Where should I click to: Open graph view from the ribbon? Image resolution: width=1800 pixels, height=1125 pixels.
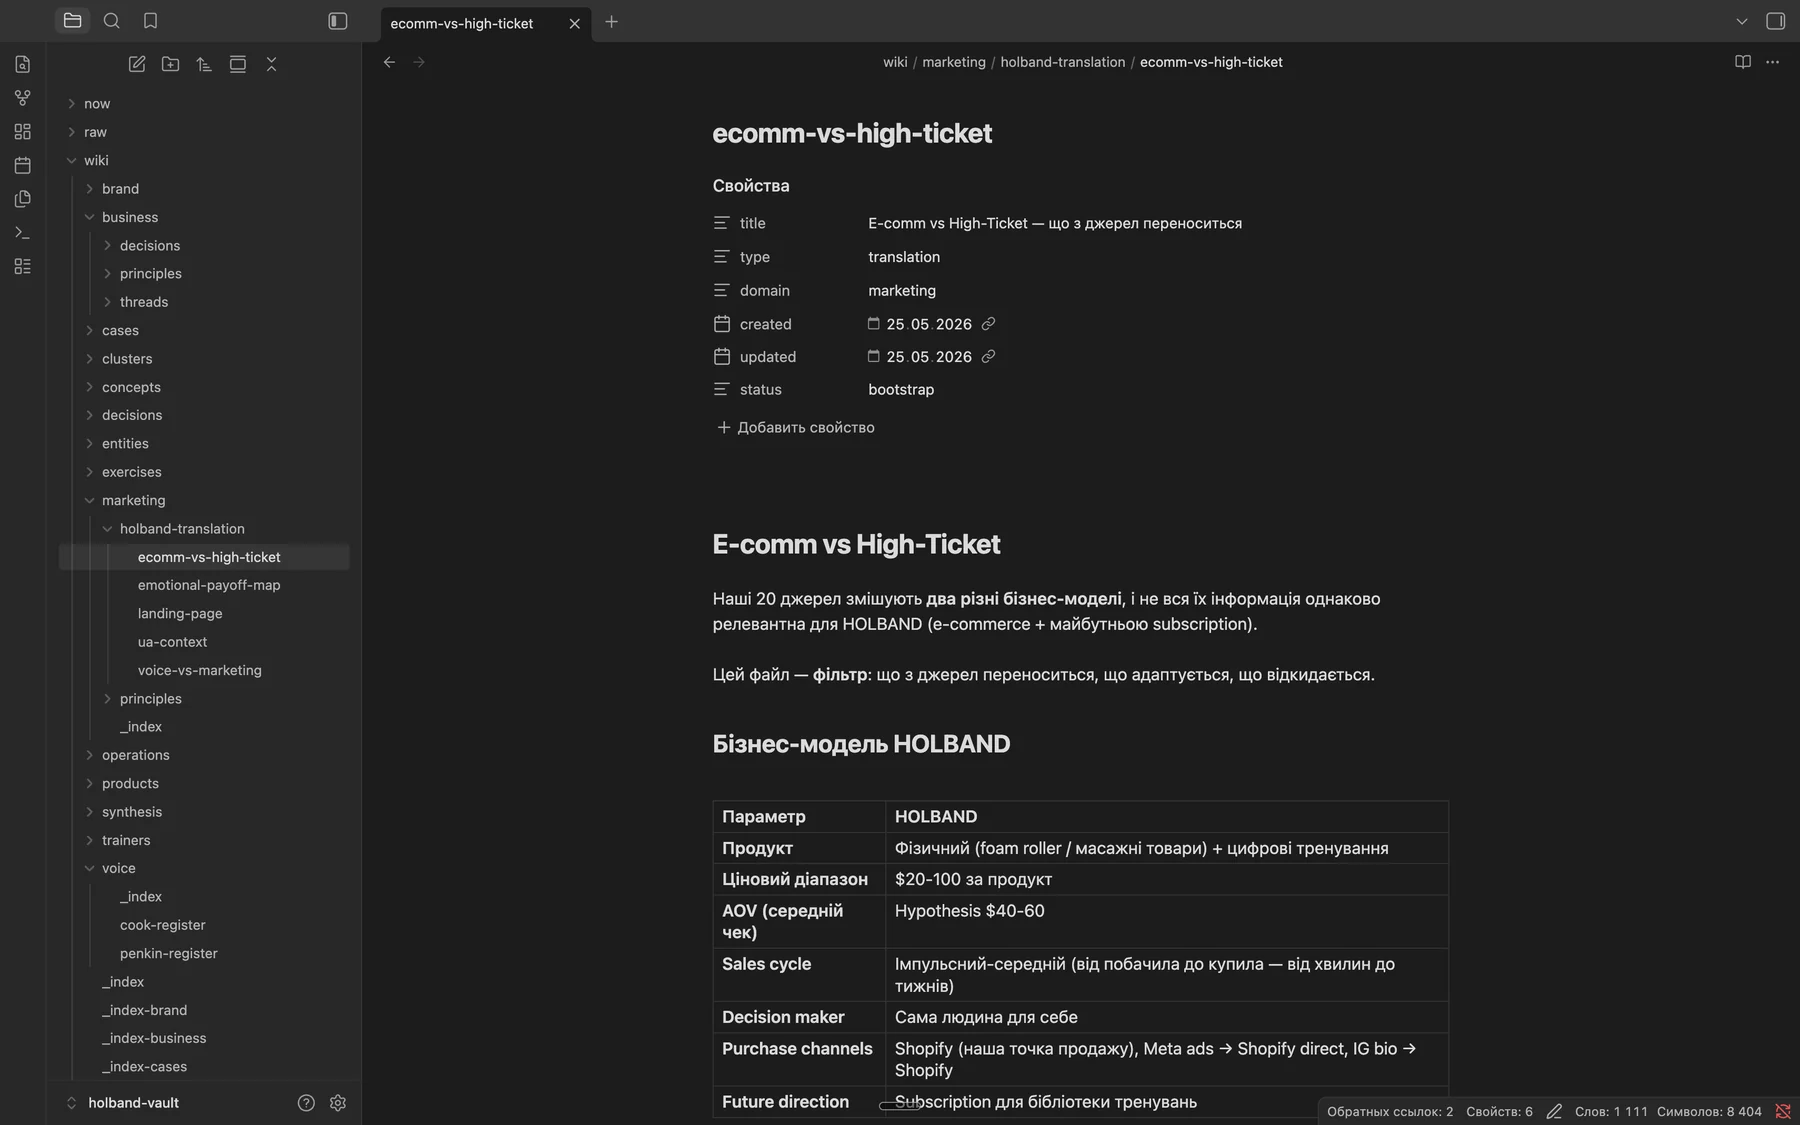pyautogui.click(x=22, y=98)
